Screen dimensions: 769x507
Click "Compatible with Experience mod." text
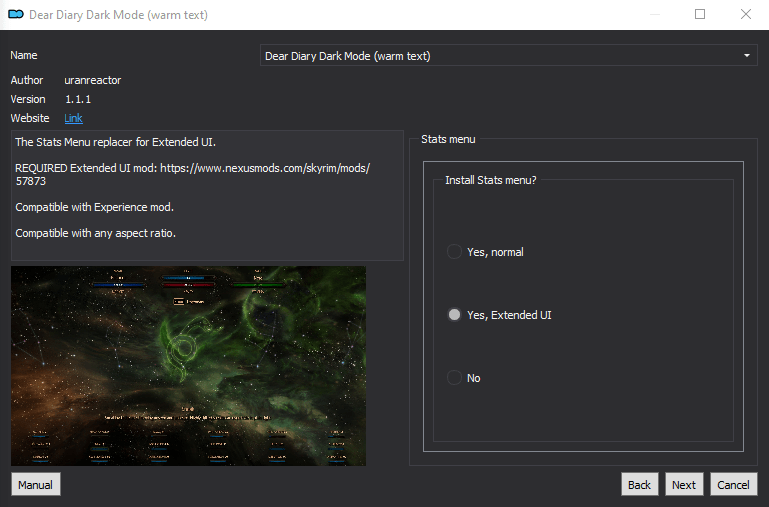pyautogui.click(x=95, y=207)
